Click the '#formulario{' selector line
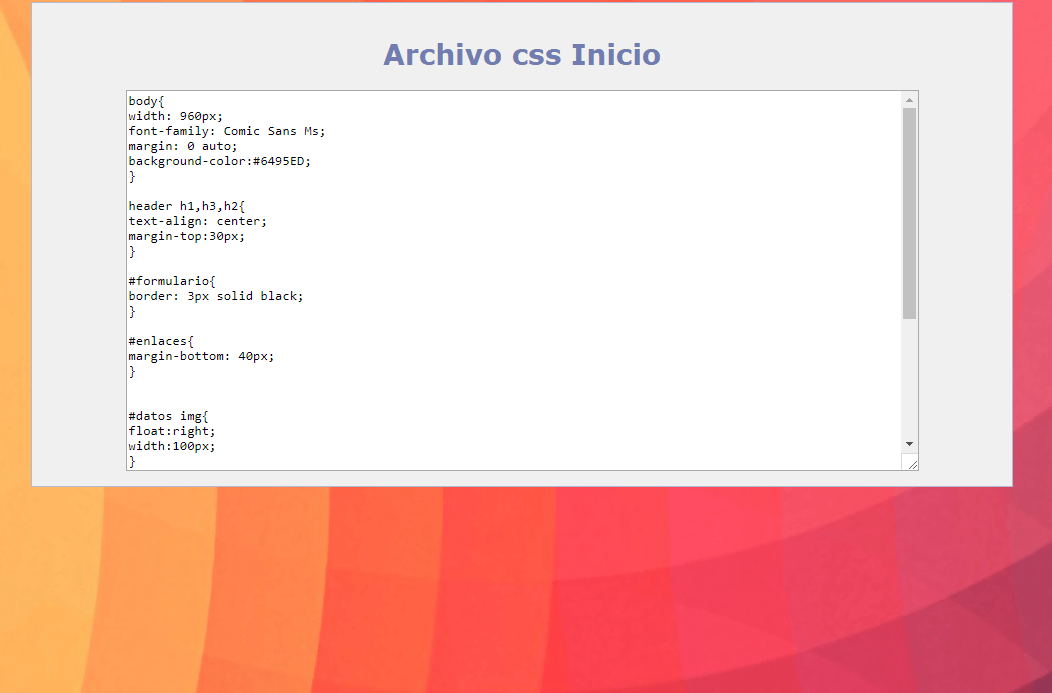This screenshot has height=693, width=1052. [171, 281]
